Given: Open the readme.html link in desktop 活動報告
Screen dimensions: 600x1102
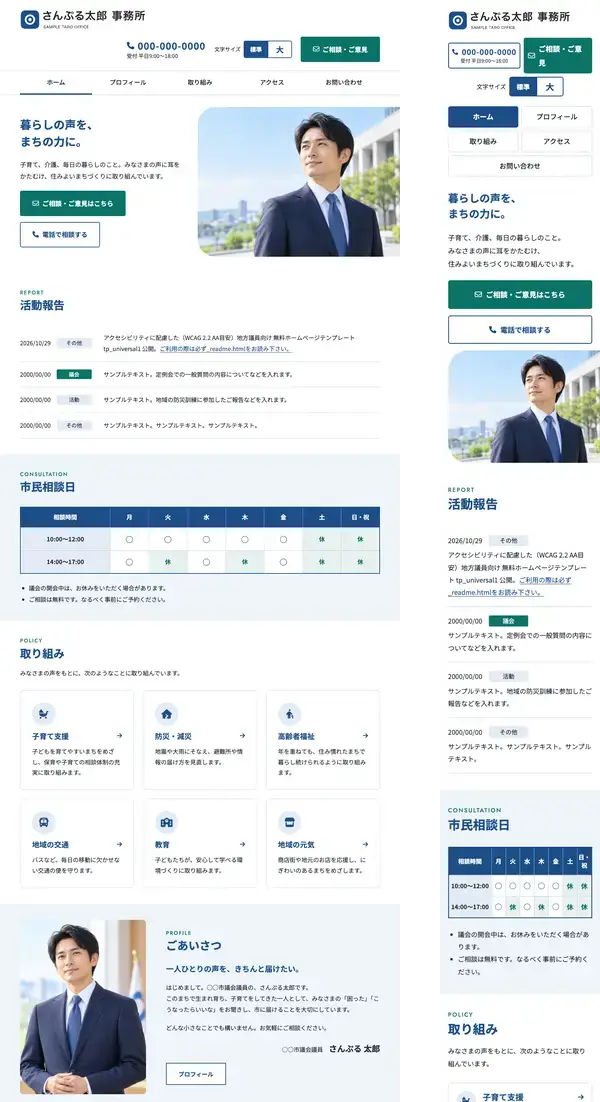Looking at the screenshot, I should (226, 349).
